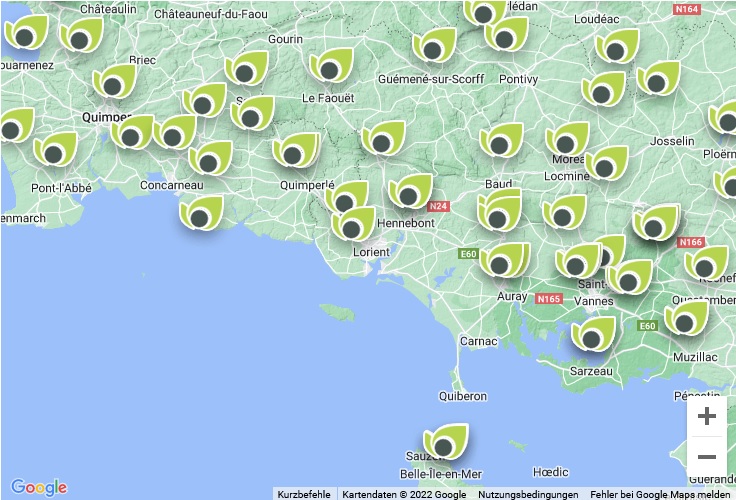Click the coastal marker below Concarneau

click(200, 215)
